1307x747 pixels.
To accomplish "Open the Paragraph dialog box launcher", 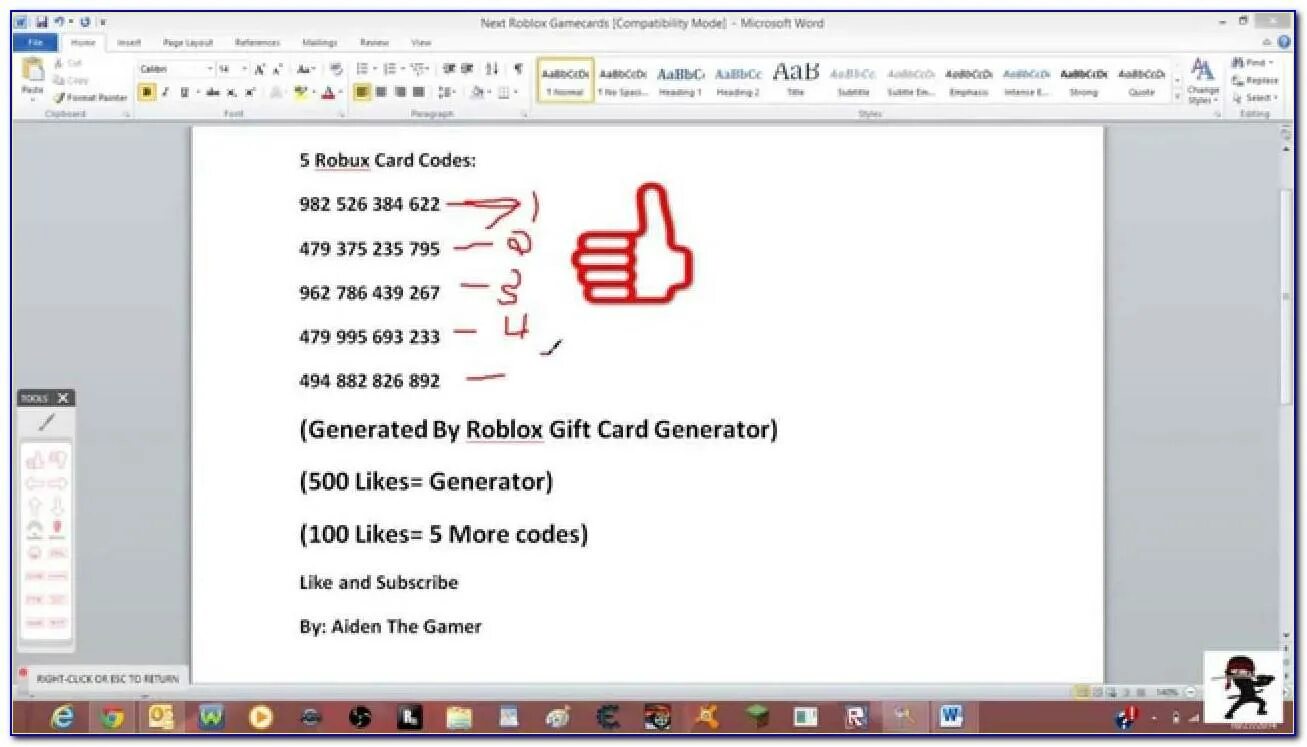I will tap(524, 115).
